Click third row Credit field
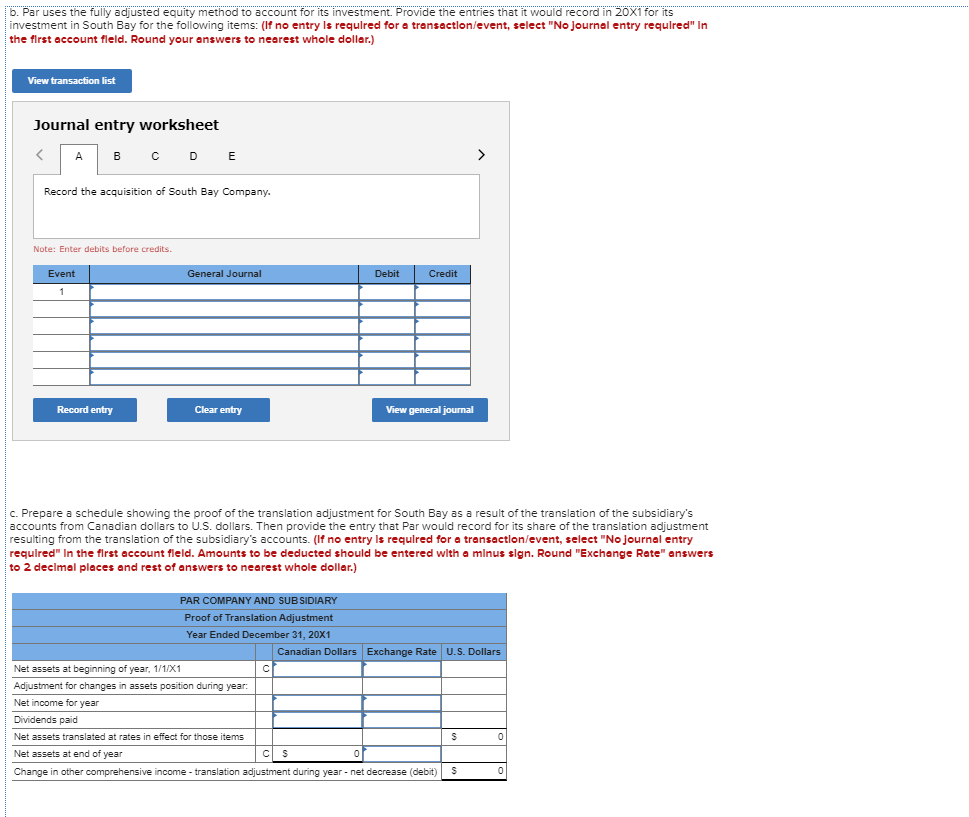969x817 pixels. (x=443, y=326)
